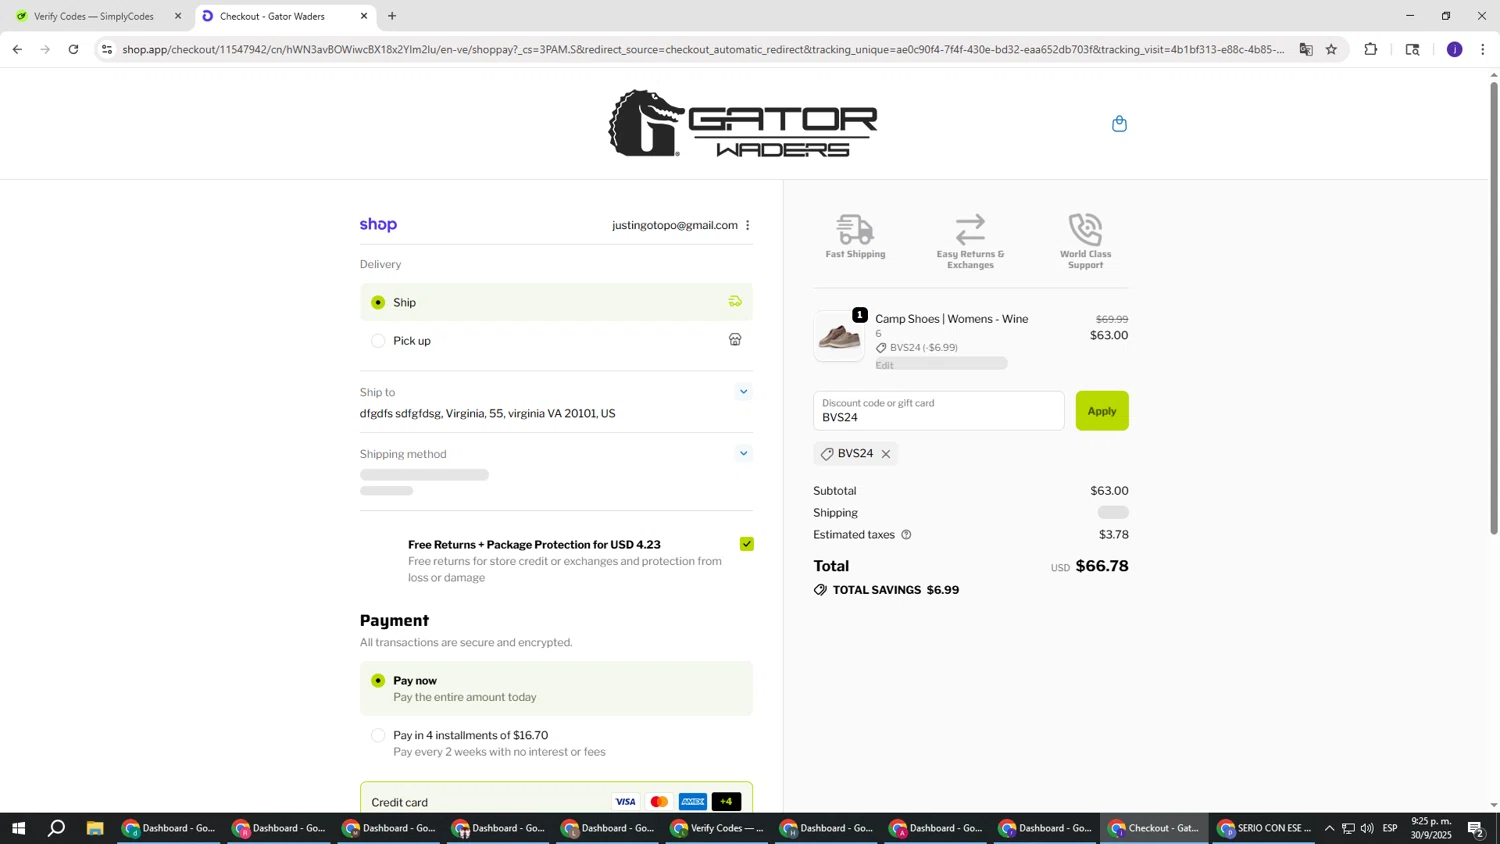
Task: Click the Visa card icon
Action: pos(625,802)
